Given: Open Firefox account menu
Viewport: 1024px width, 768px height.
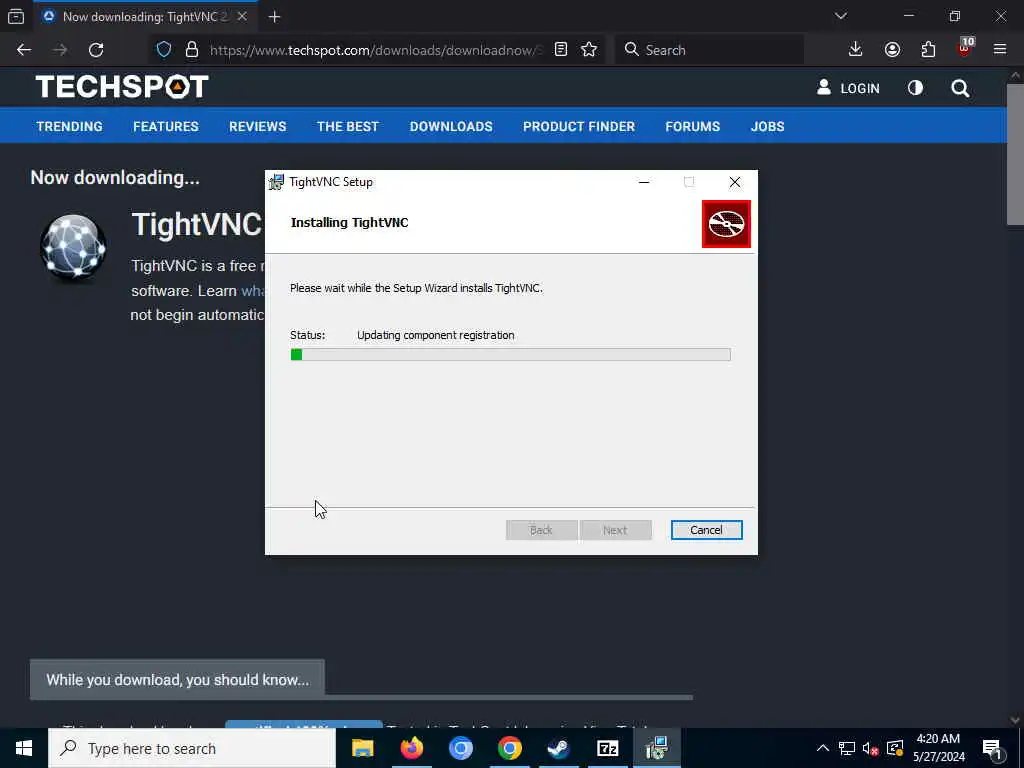Looking at the screenshot, I should [x=892, y=50].
